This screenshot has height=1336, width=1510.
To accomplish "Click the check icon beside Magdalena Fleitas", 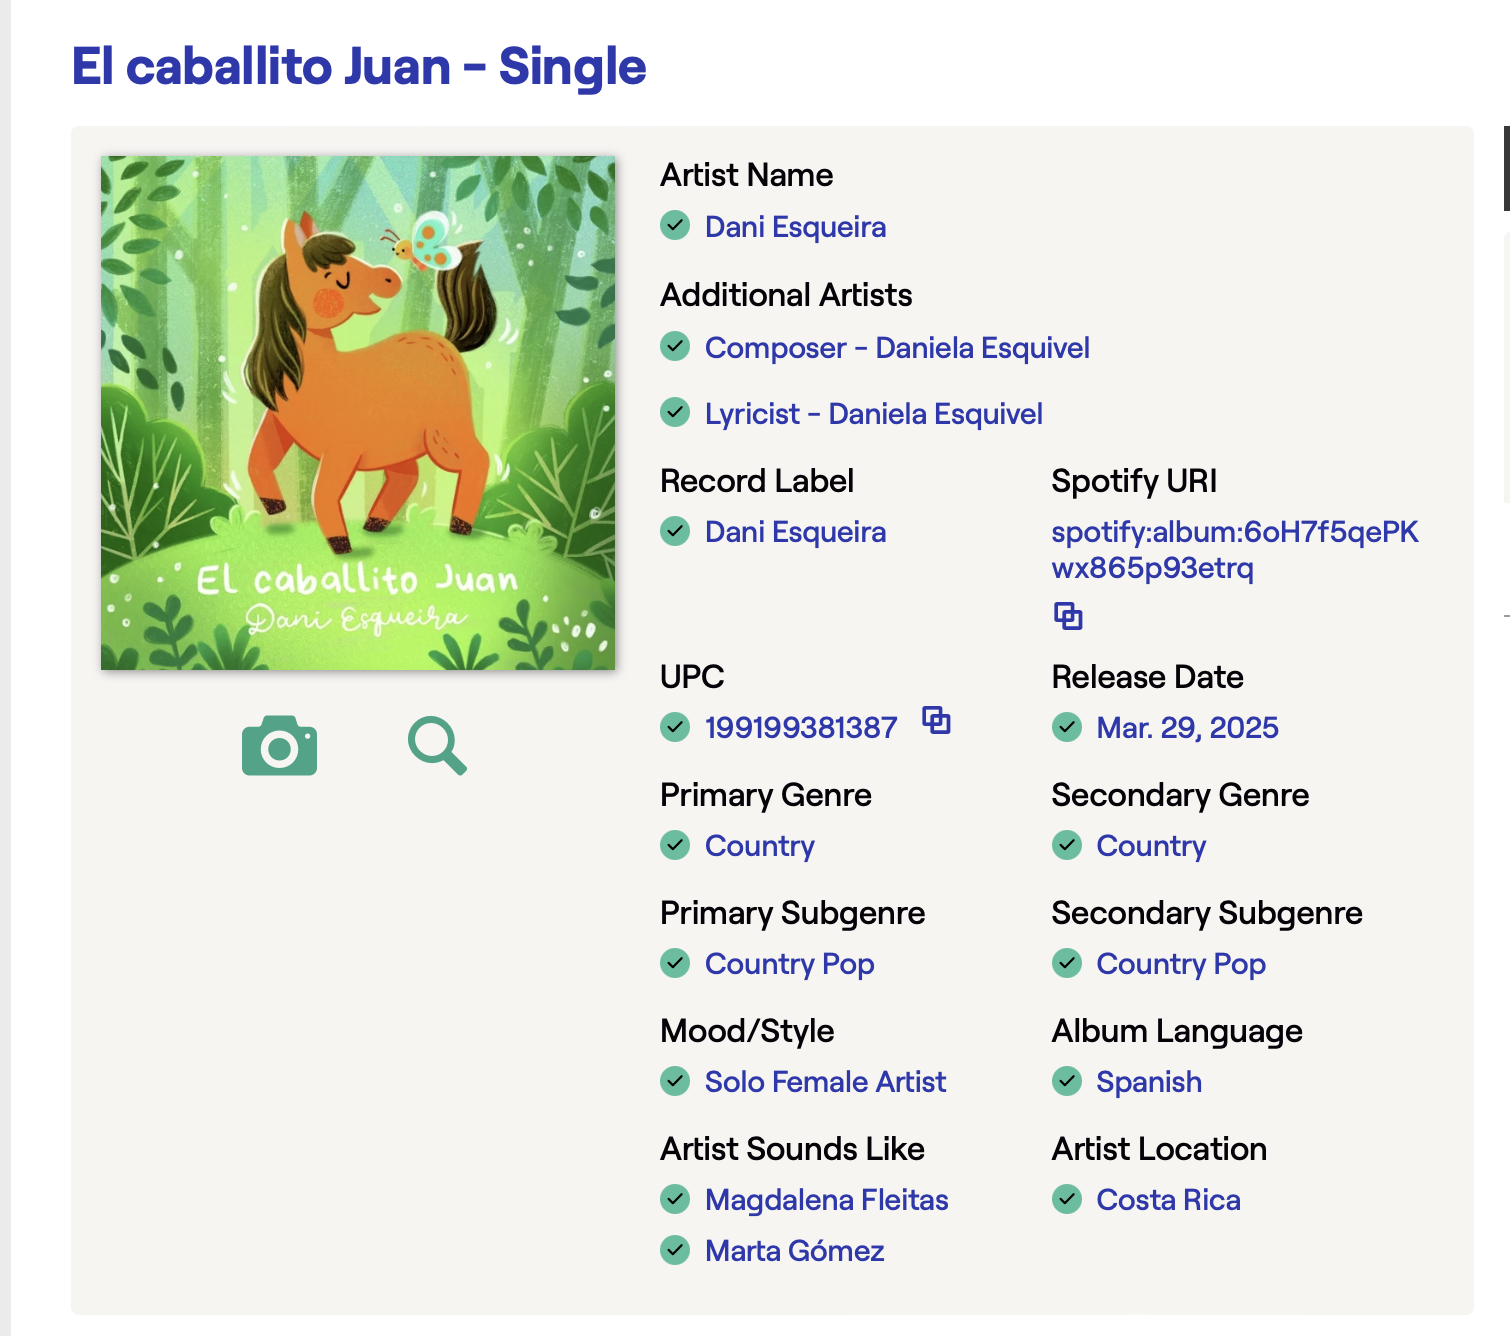I will (675, 1199).
